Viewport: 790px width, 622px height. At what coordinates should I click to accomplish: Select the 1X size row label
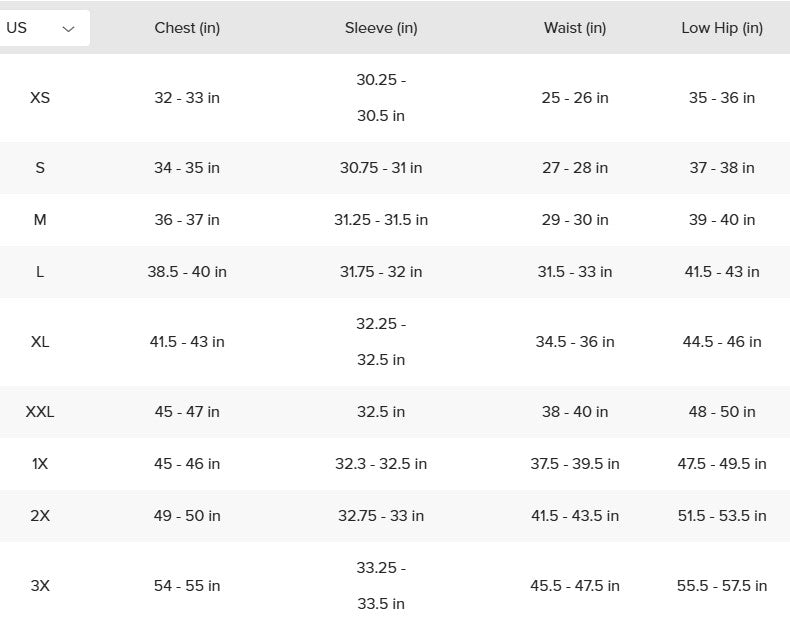click(40, 464)
